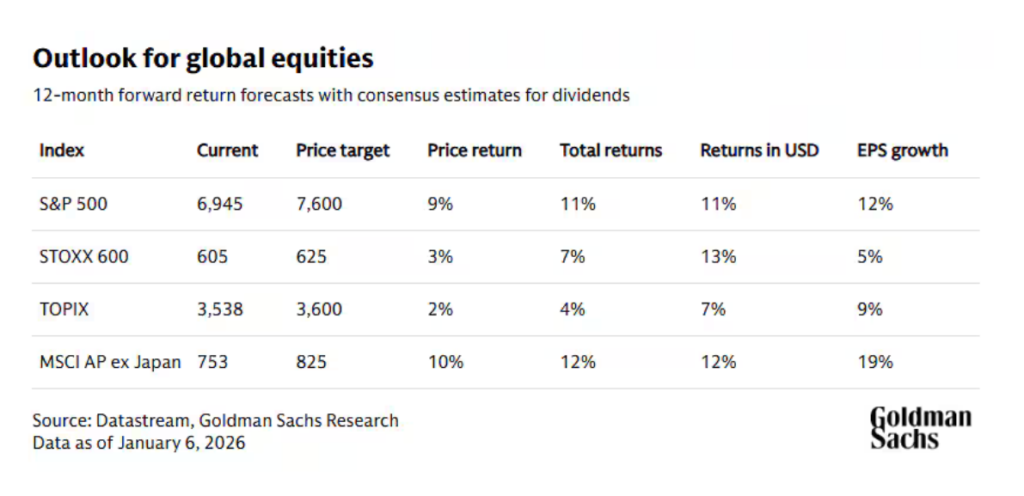Click the "Outlook for global equities" title
The height and width of the screenshot is (496, 1024).
pyautogui.click(x=203, y=59)
